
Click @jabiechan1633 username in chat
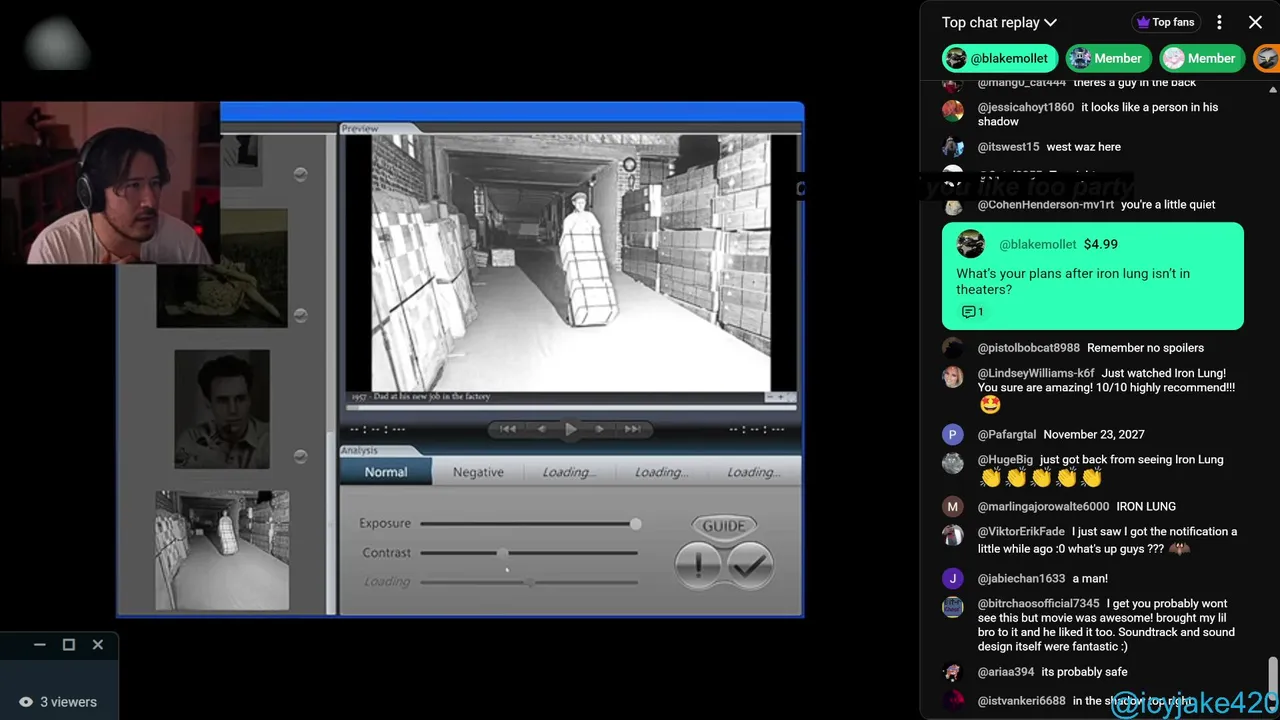point(1021,579)
